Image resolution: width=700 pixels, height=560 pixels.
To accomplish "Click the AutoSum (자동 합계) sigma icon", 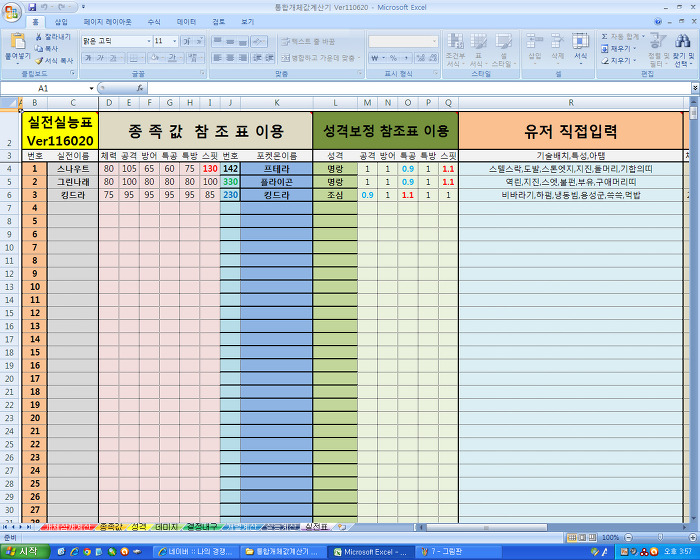I will (x=605, y=36).
